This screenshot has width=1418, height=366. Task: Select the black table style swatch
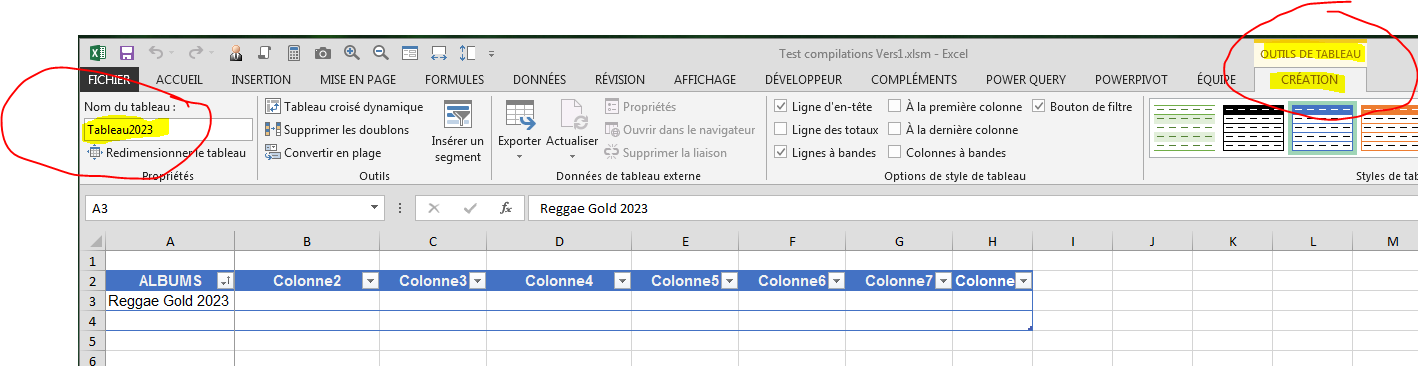pyautogui.click(x=1253, y=128)
